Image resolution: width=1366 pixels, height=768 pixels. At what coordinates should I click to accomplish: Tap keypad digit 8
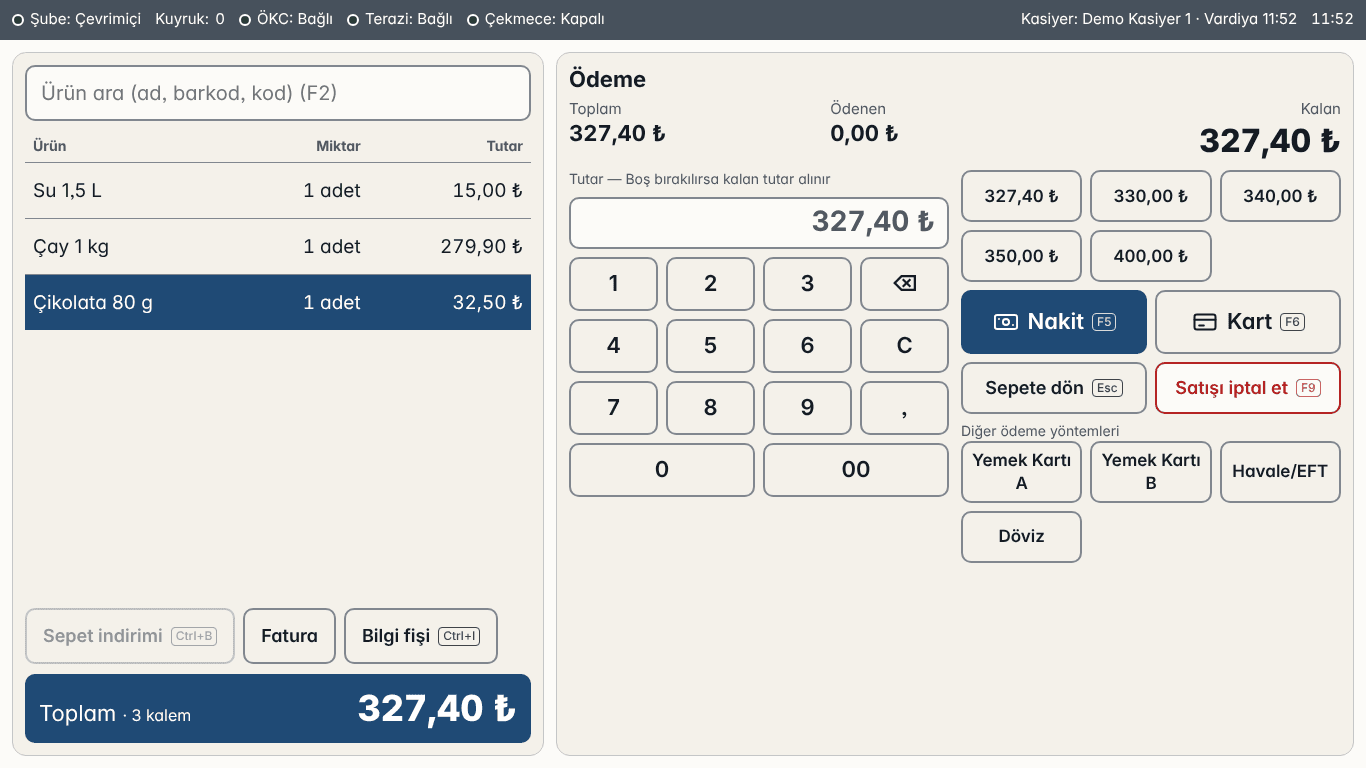pyautogui.click(x=710, y=408)
